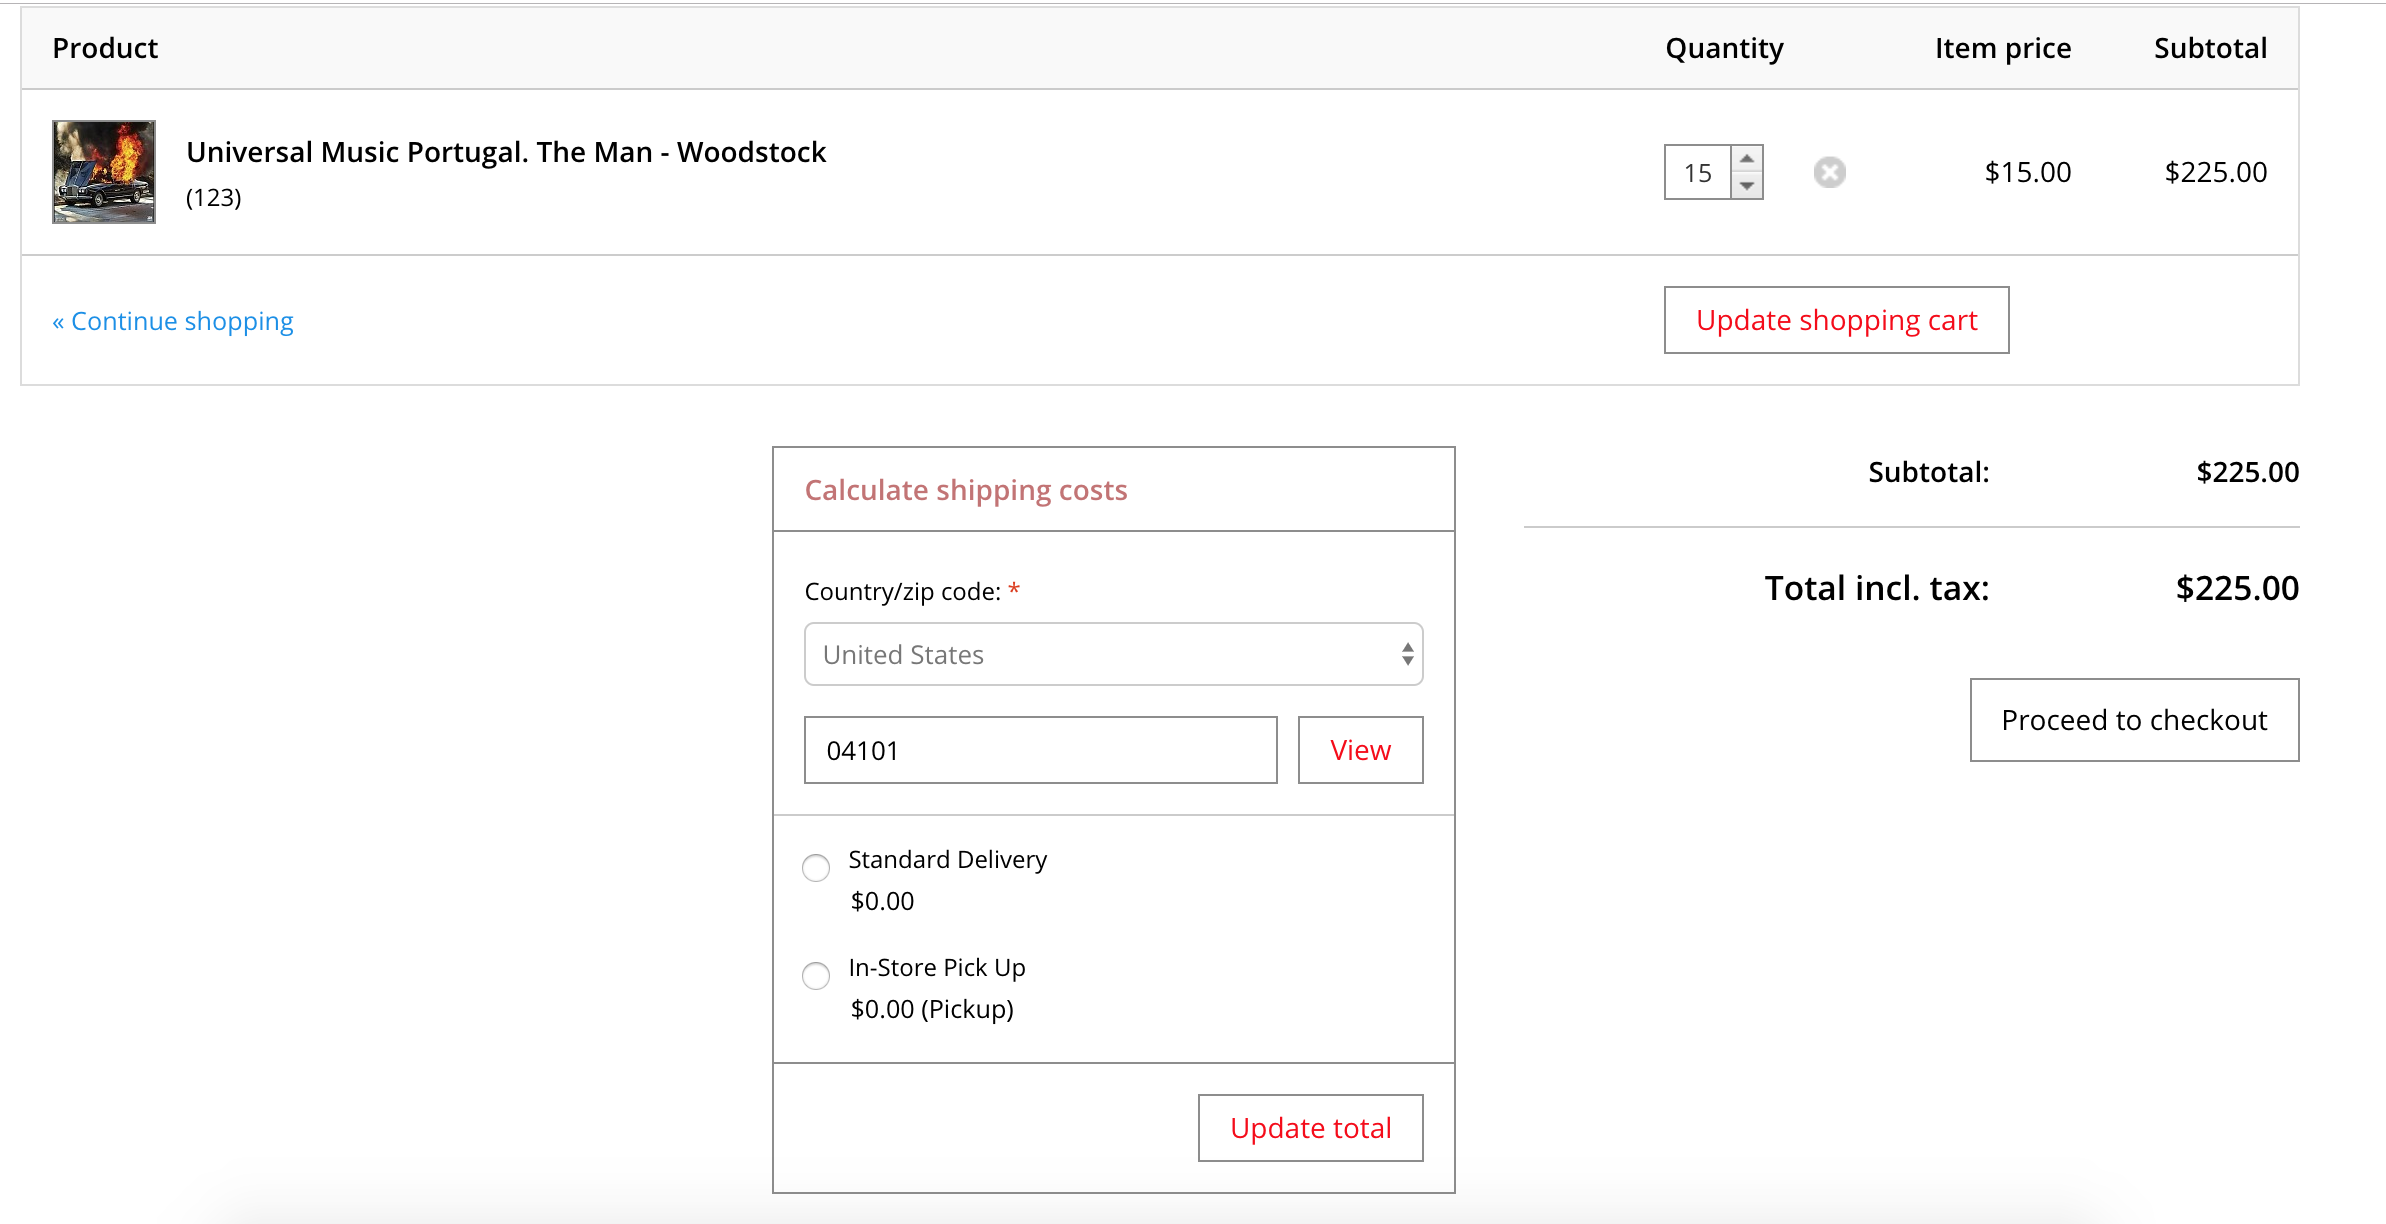Click the Standard Delivery $0.00 price text

(882, 901)
